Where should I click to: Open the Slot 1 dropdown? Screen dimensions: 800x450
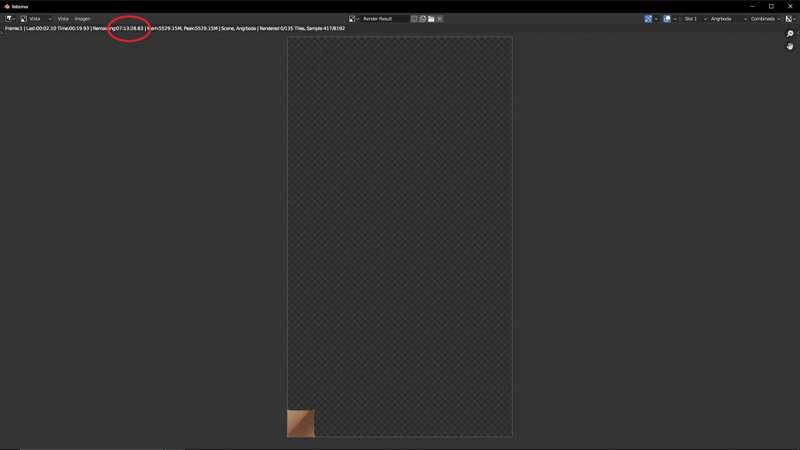pos(695,19)
